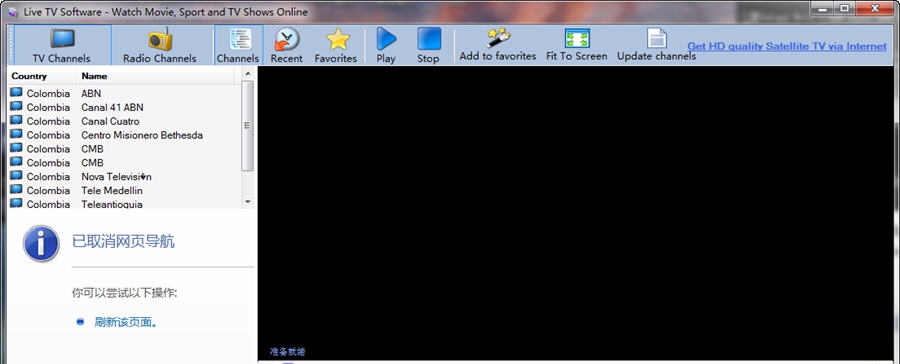Select Canal 41 ABN channel
The width and height of the screenshot is (900, 364).
(125, 107)
